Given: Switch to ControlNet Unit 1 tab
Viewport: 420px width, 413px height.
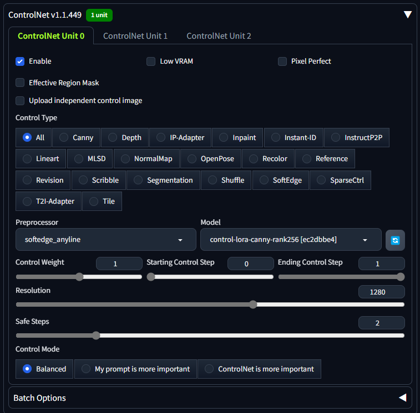Looking at the screenshot, I should pyautogui.click(x=135, y=36).
